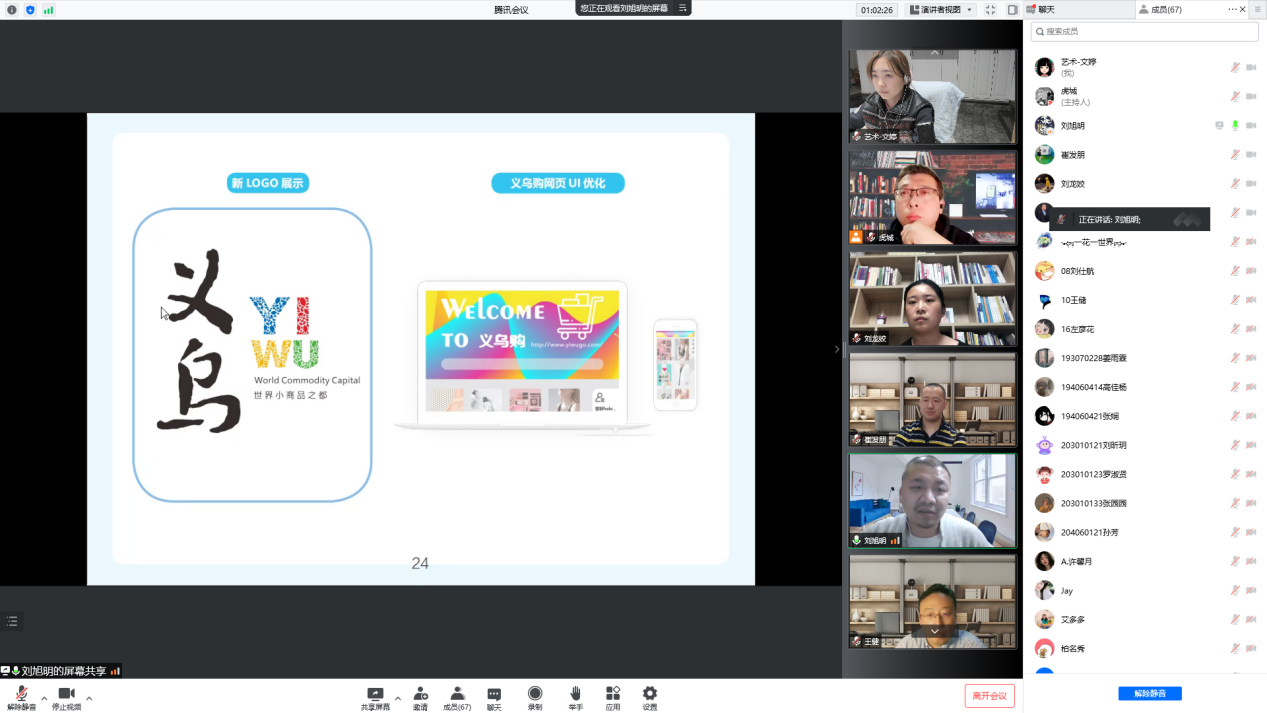Click the avatar of 203010123罗淑贤
The height and width of the screenshot is (713, 1267).
tap(1044, 474)
